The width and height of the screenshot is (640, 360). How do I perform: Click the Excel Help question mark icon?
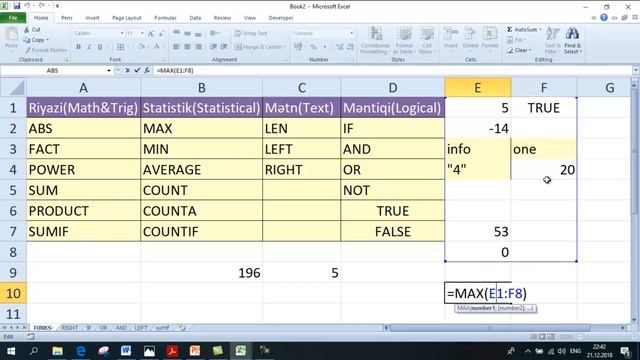coord(604,18)
